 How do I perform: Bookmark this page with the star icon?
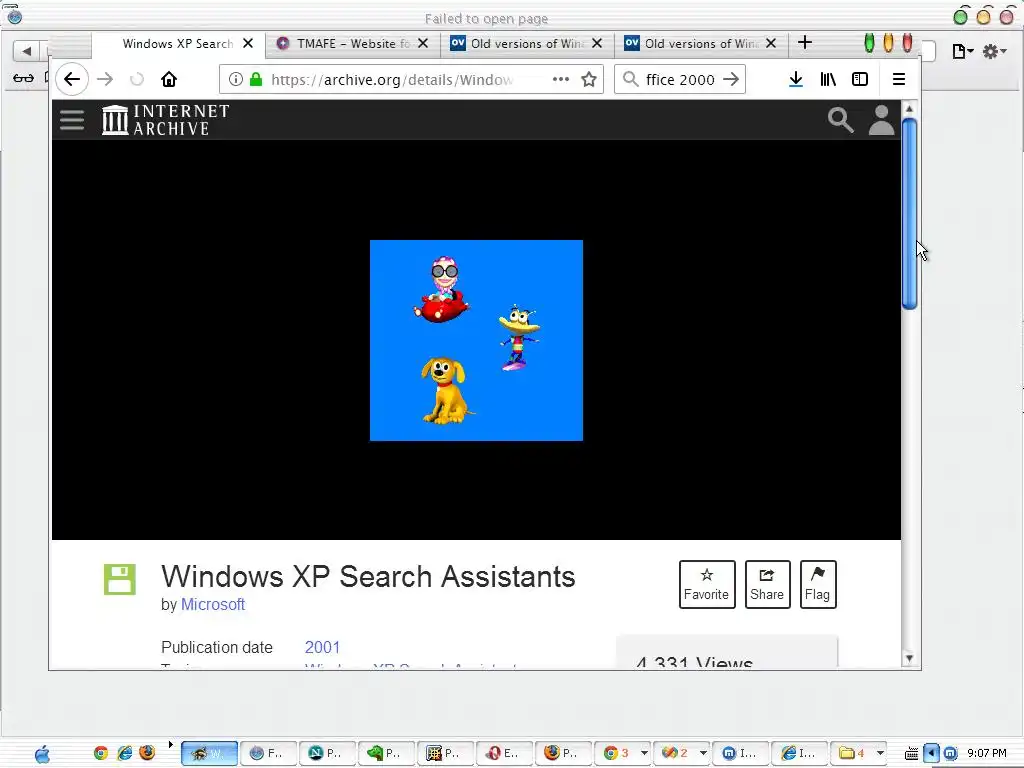tap(589, 80)
